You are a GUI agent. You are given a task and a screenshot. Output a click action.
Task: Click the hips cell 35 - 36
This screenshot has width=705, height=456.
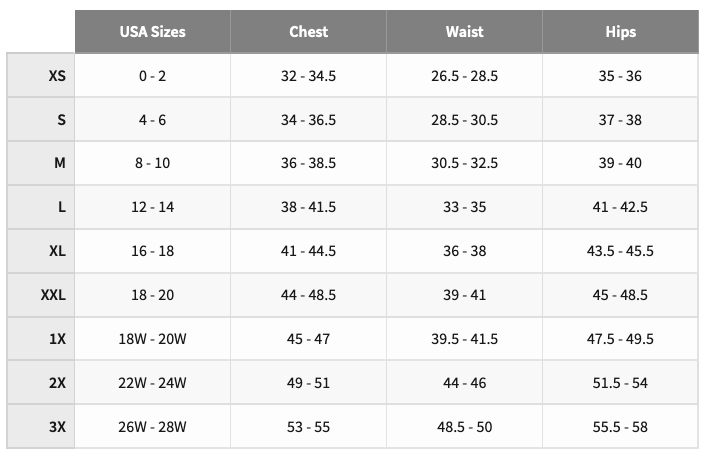tap(620, 76)
